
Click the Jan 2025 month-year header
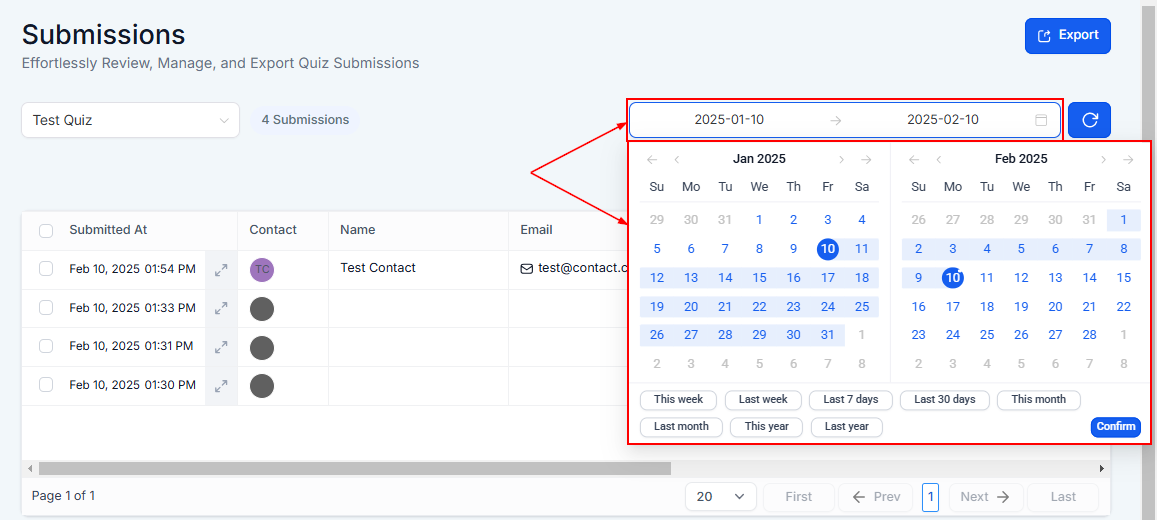click(x=759, y=159)
